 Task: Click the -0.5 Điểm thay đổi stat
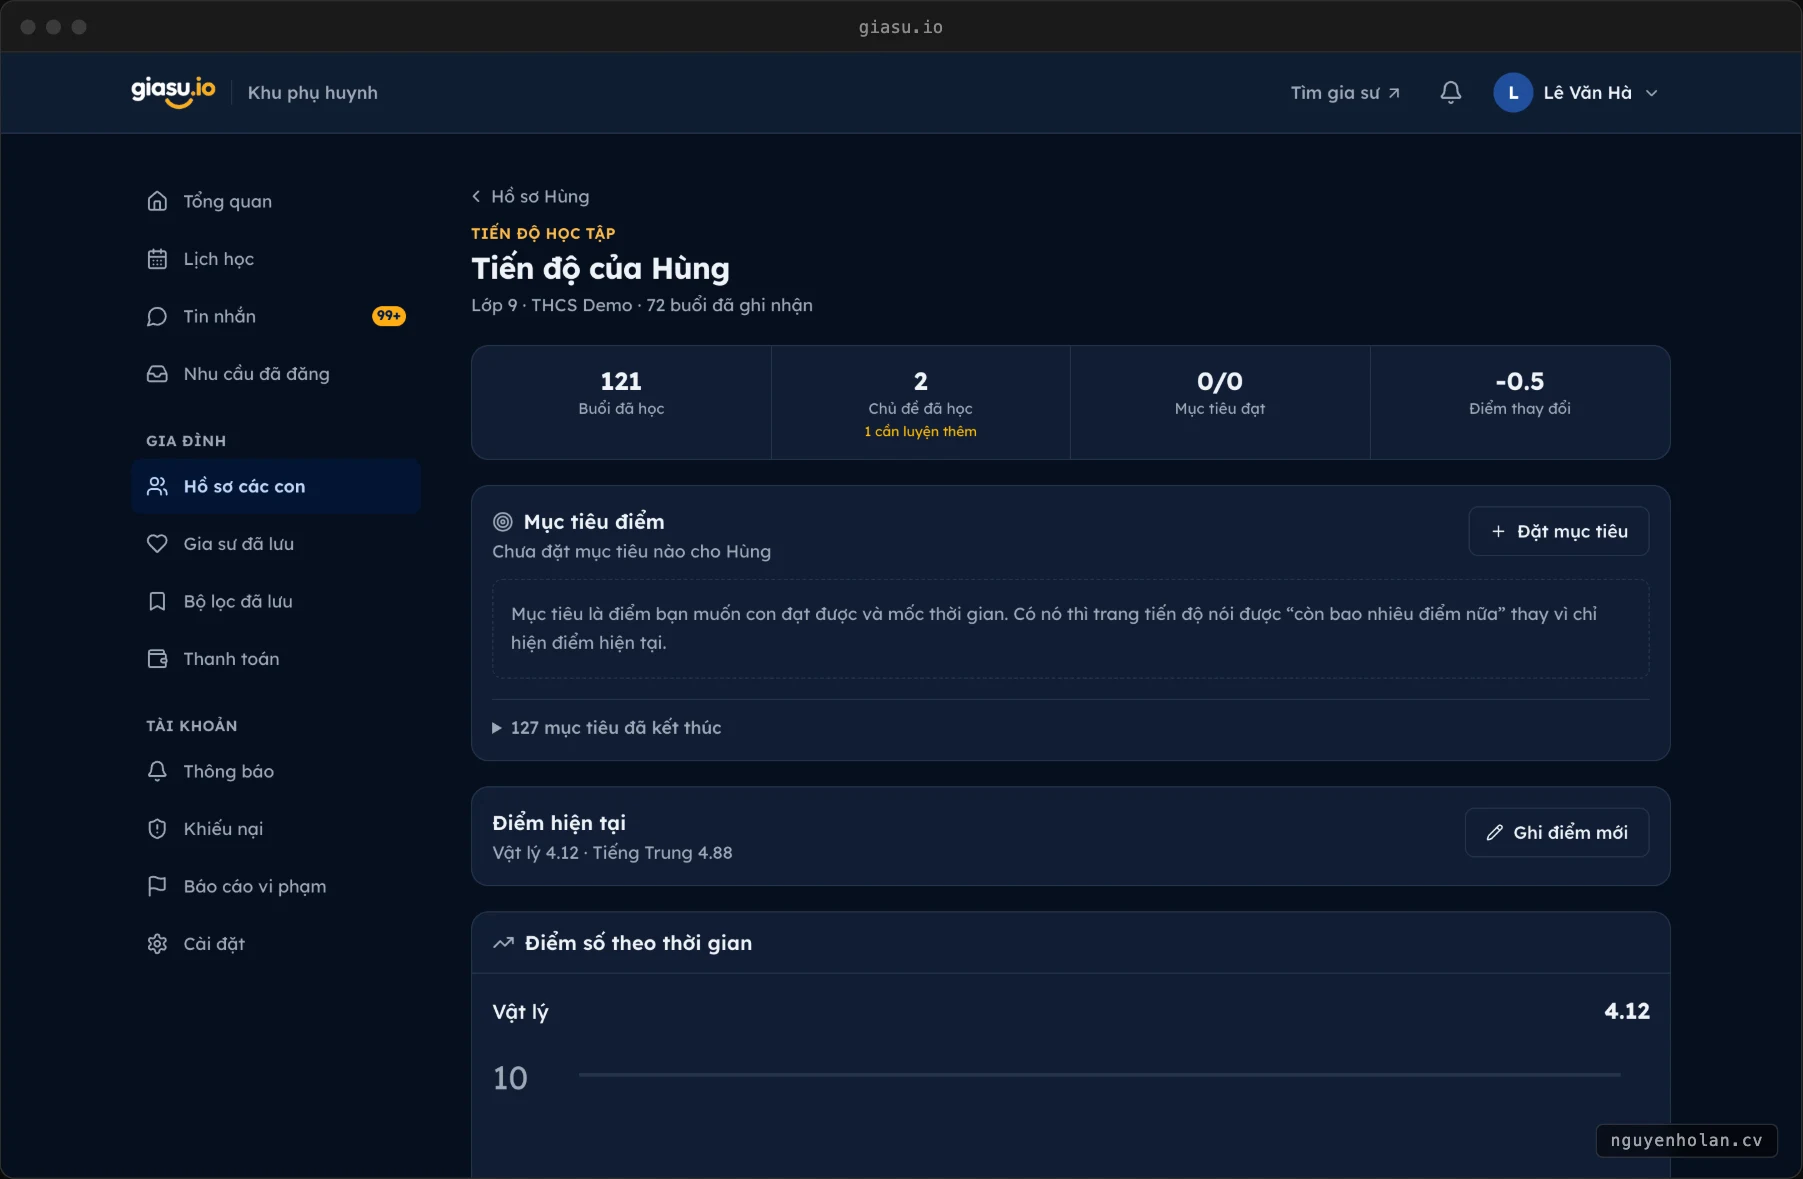click(x=1519, y=403)
